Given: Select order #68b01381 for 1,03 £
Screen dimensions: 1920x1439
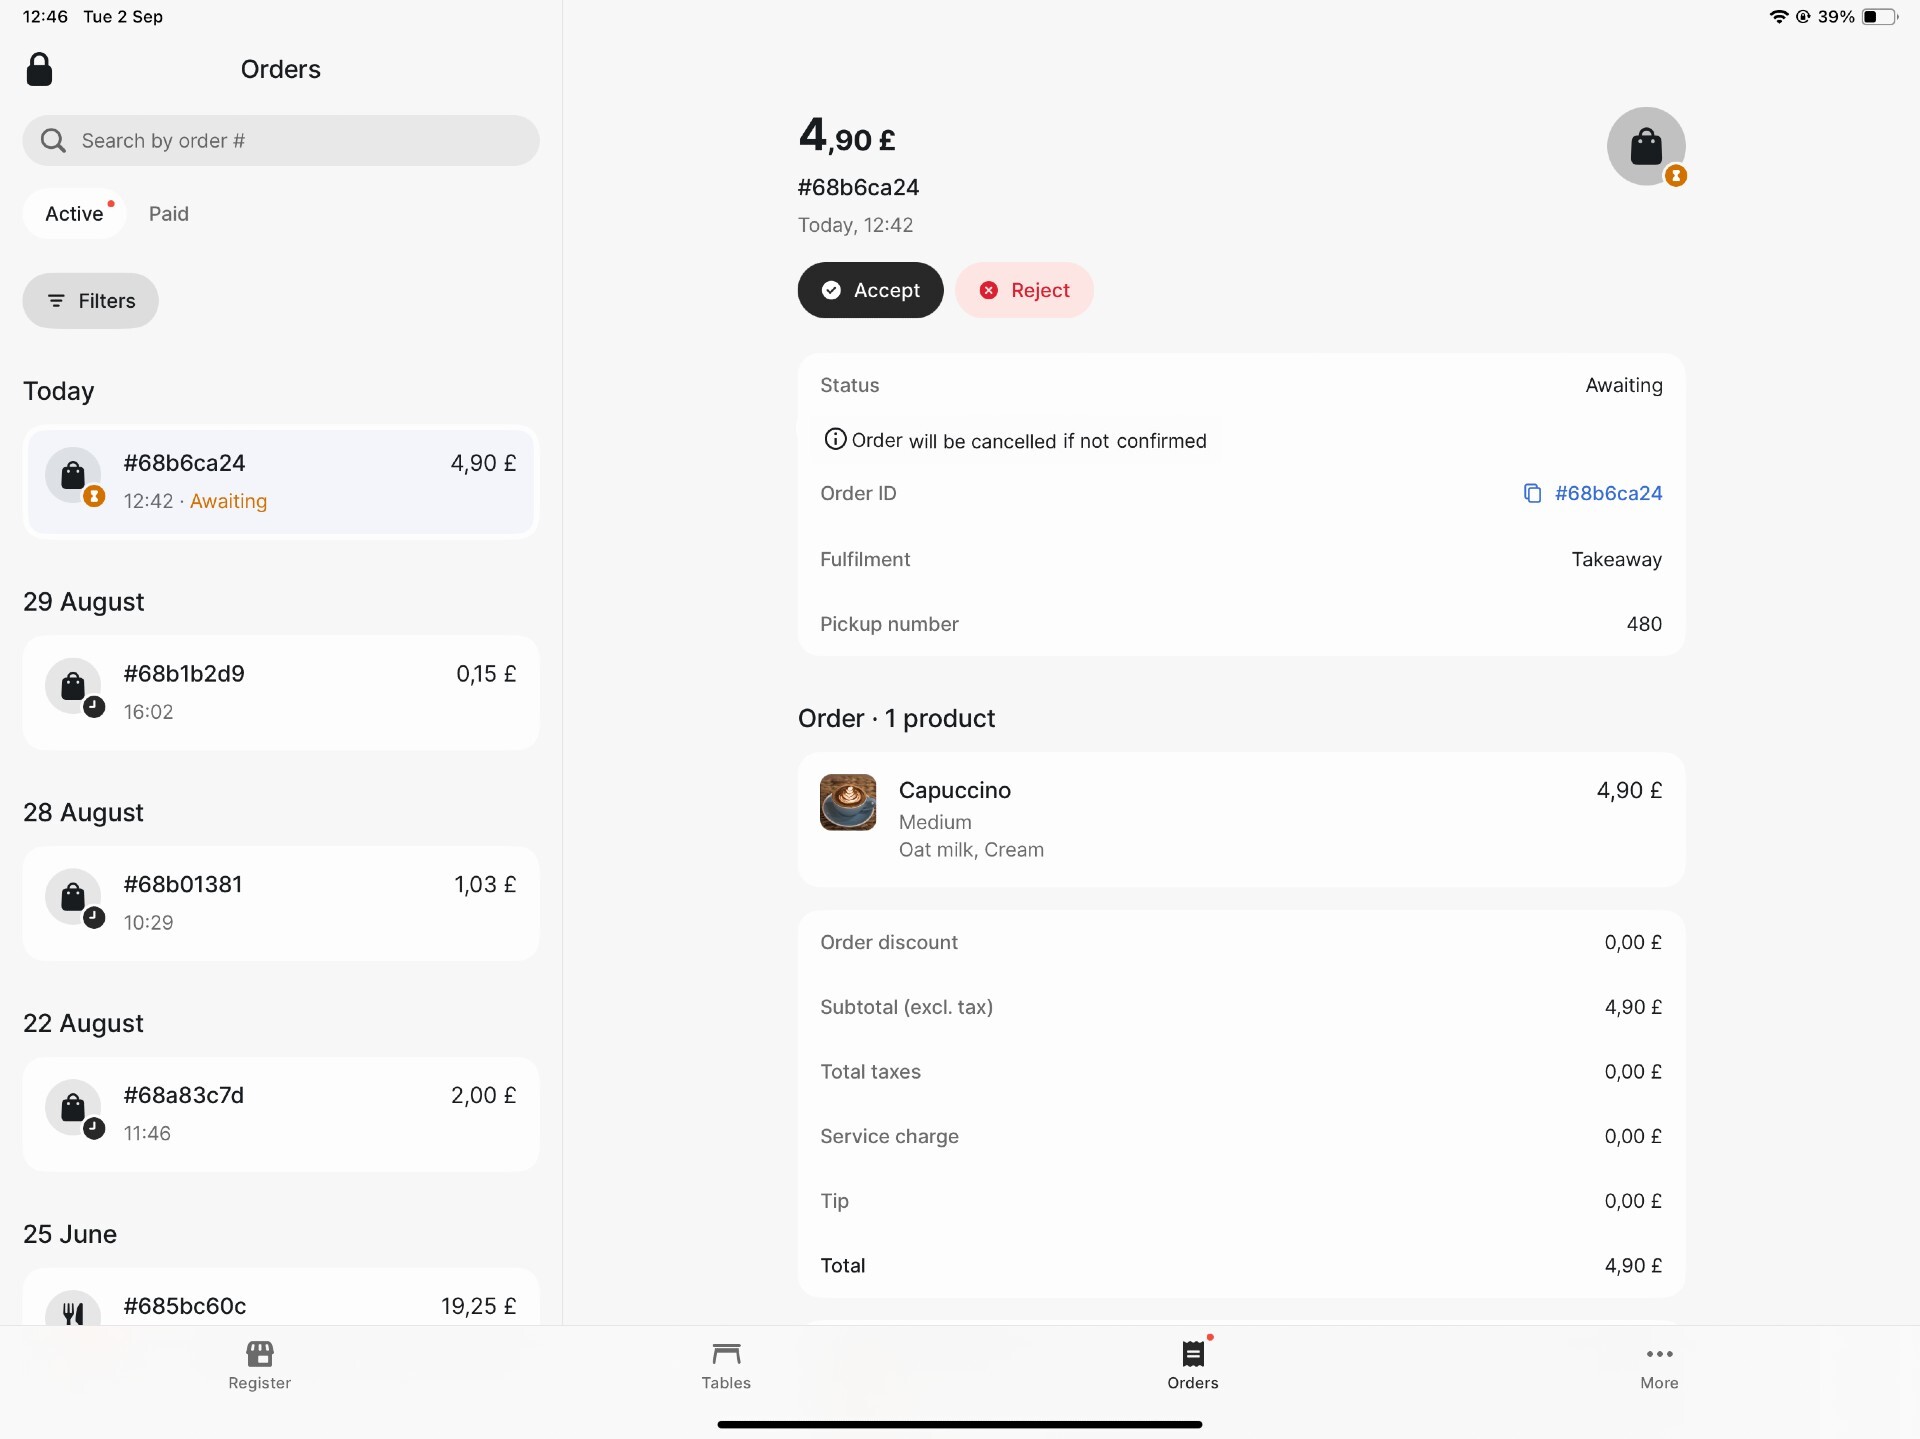Looking at the screenshot, I should 281,903.
